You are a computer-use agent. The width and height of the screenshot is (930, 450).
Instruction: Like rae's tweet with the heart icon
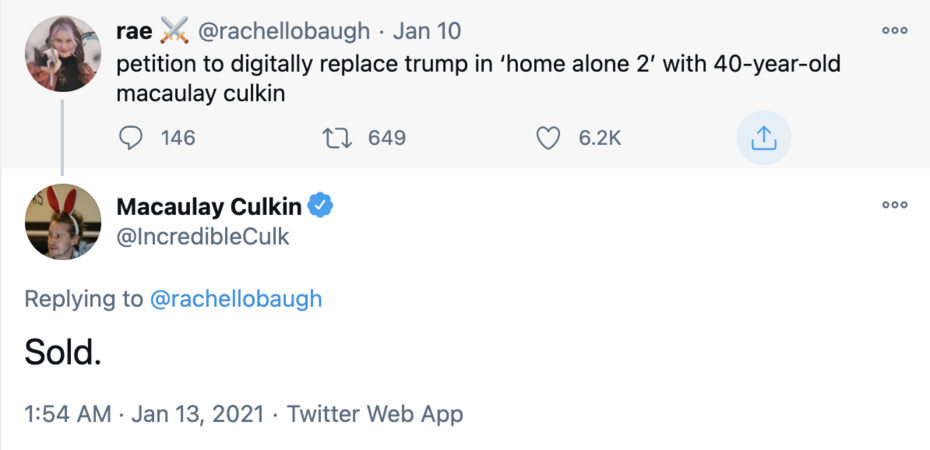coord(548,138)
